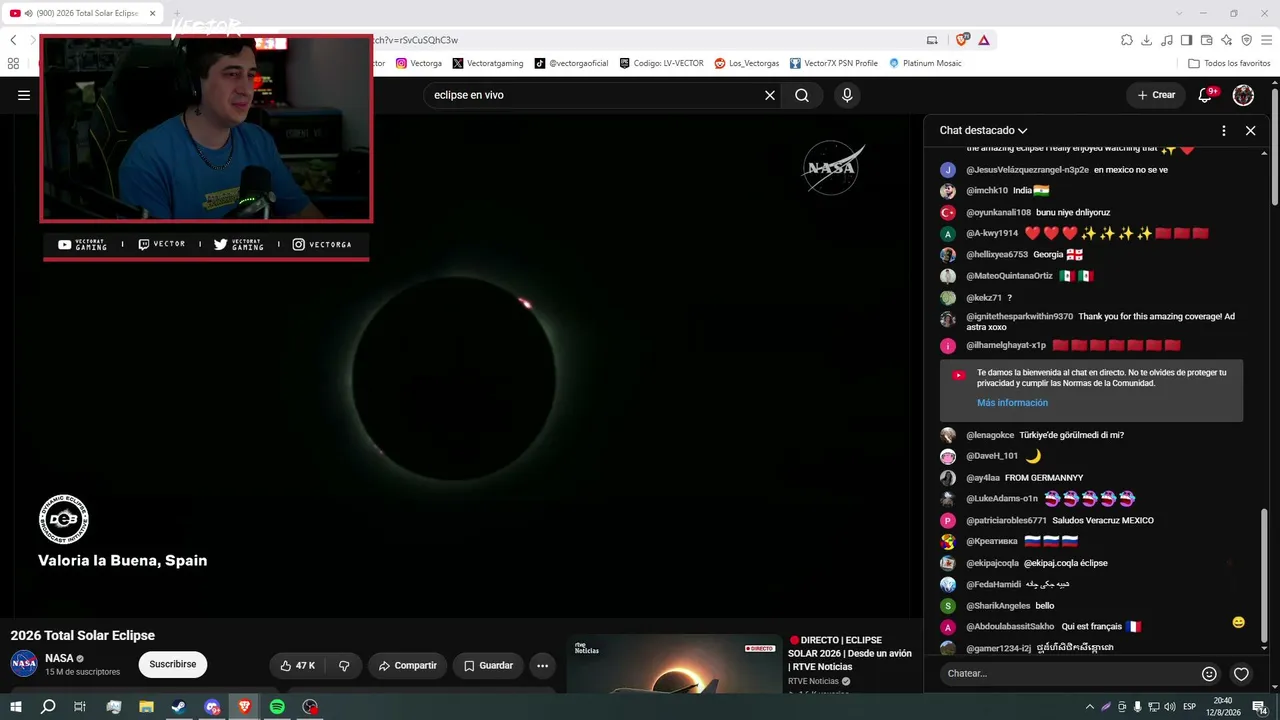Open the Windows notification center
Image resolution: width=1280 pixels, height=720 pixels.
point(1260,707)
